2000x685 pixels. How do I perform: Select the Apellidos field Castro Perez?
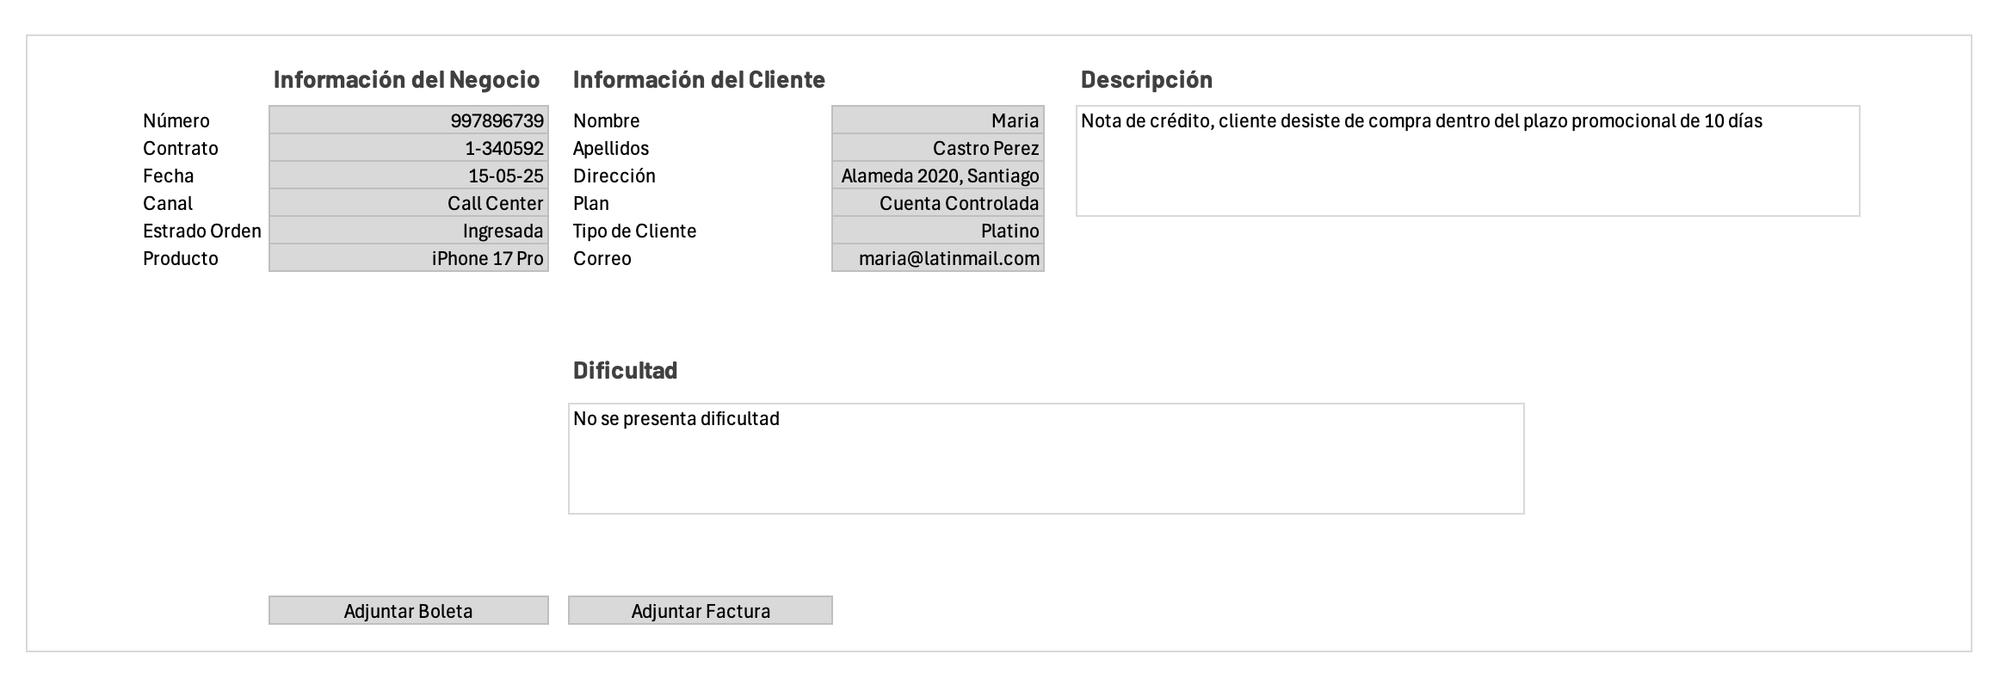[937, 148]
